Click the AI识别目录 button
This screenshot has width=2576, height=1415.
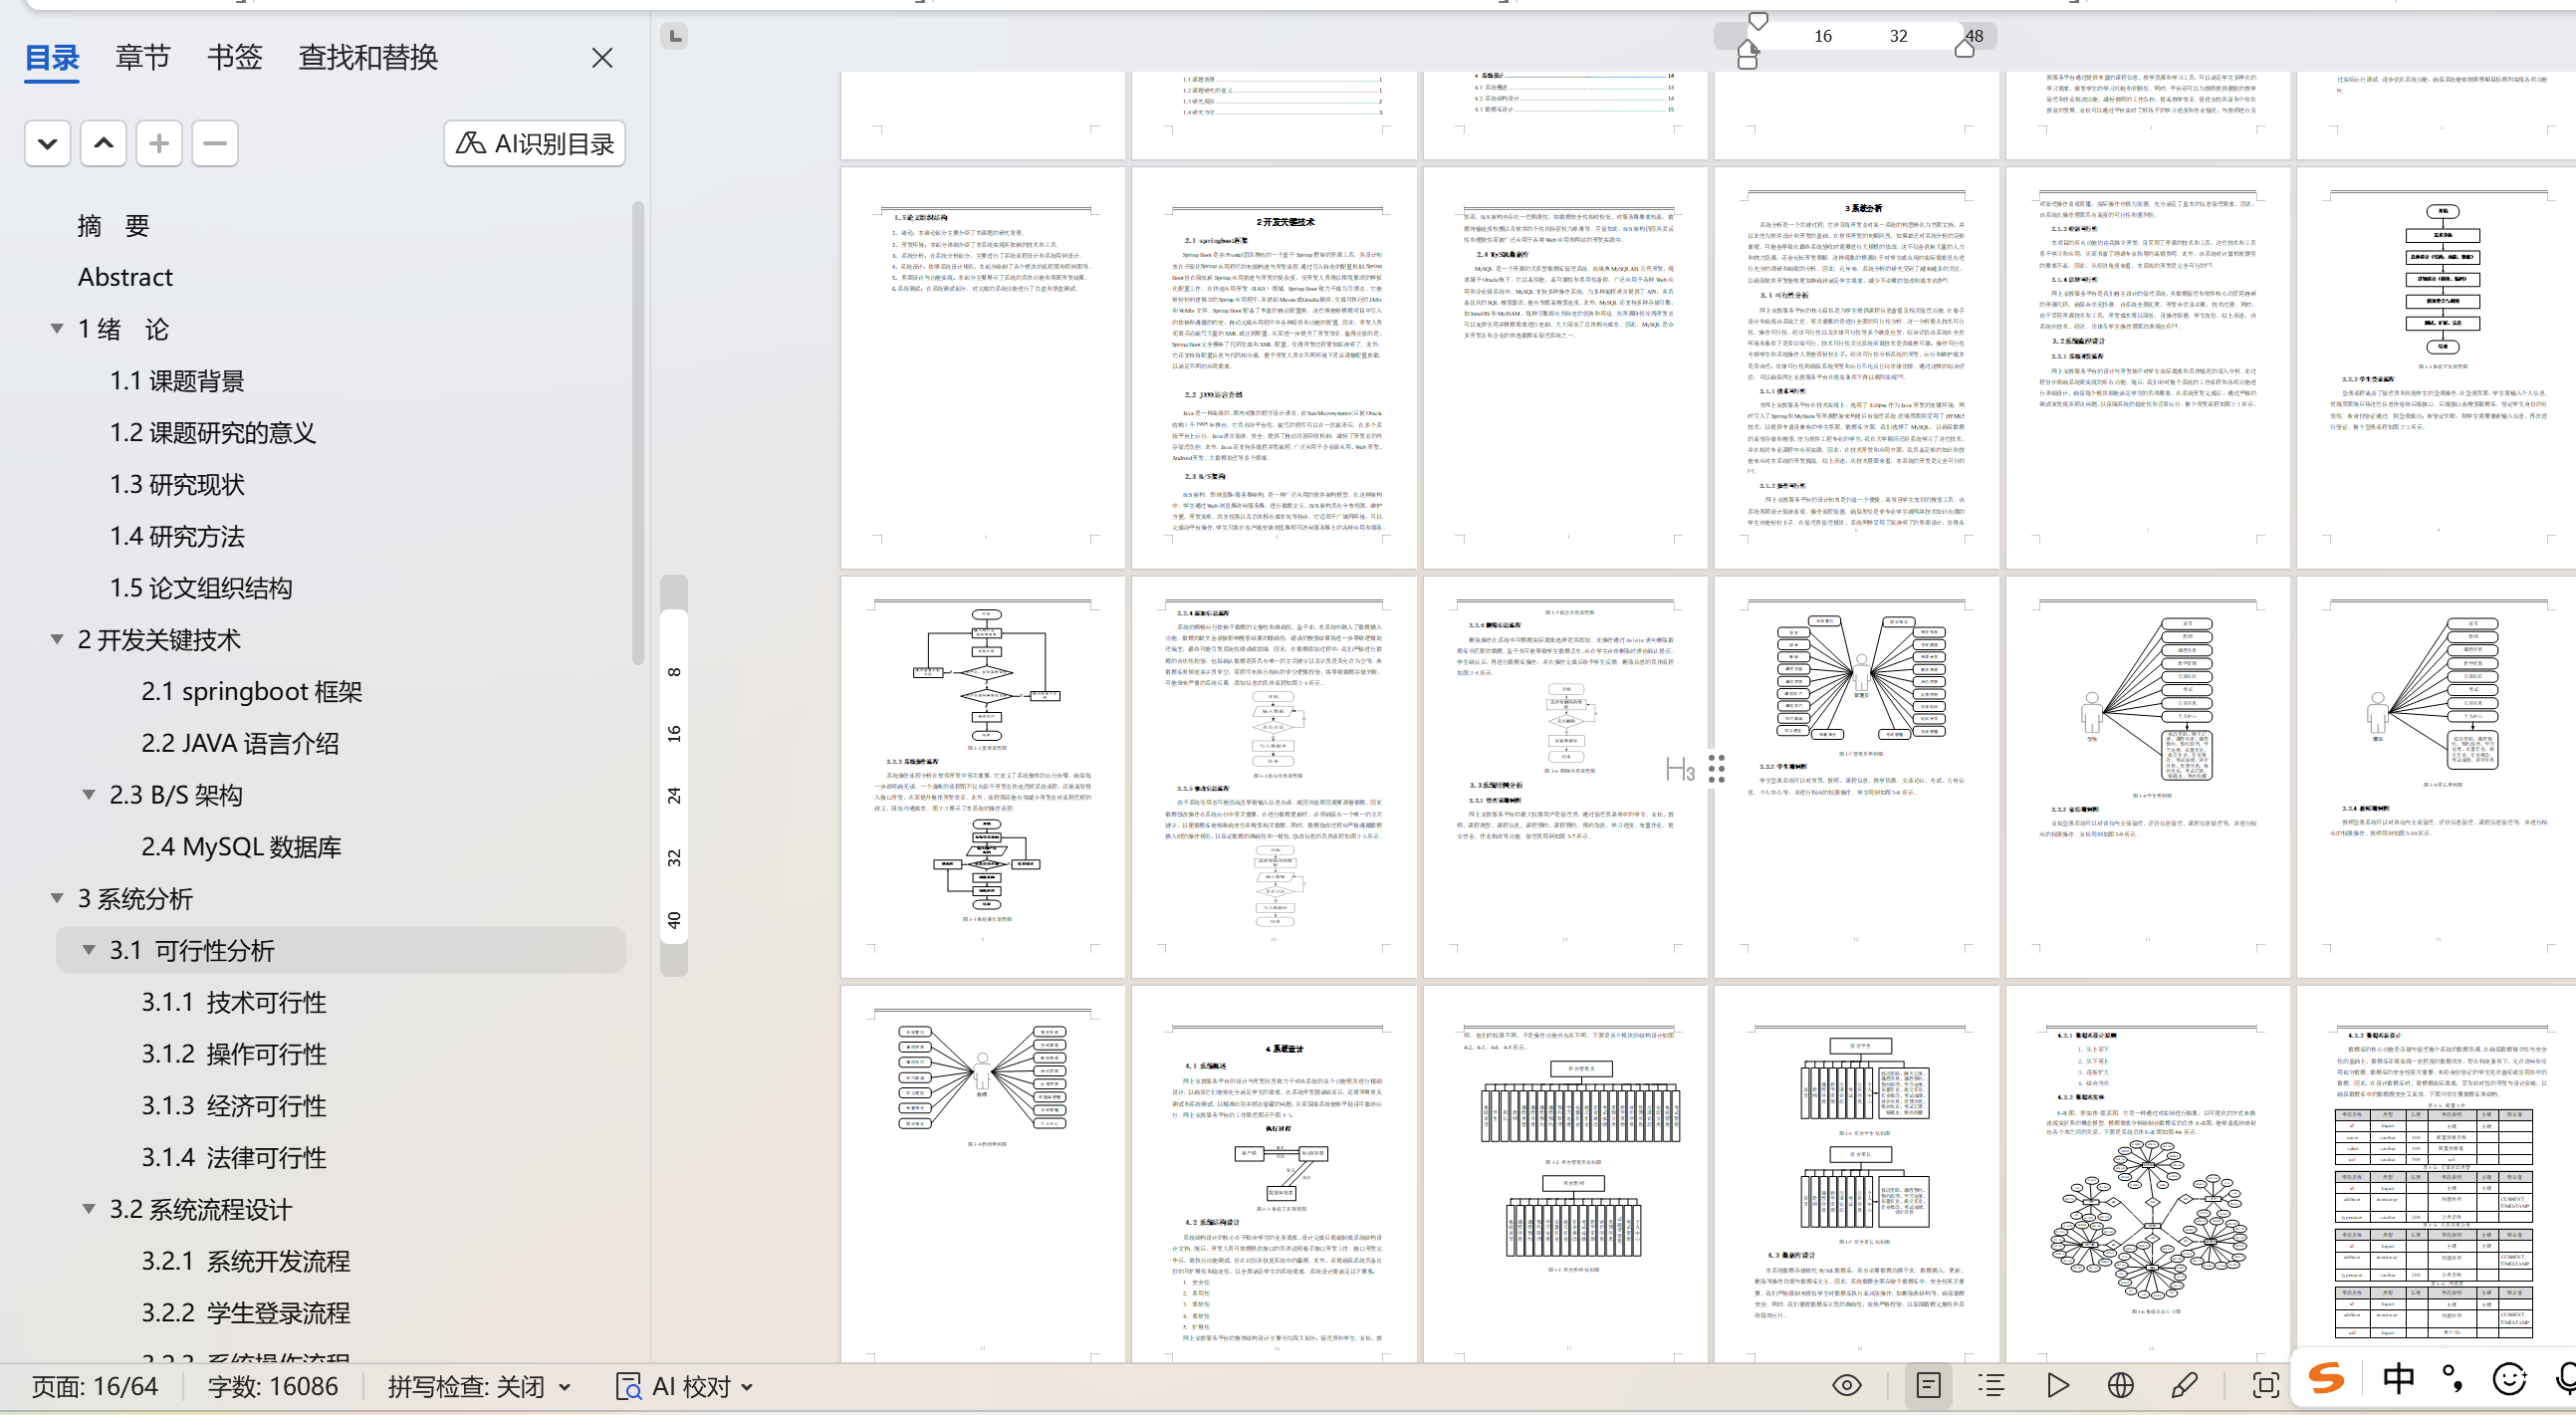pos(535,144)
